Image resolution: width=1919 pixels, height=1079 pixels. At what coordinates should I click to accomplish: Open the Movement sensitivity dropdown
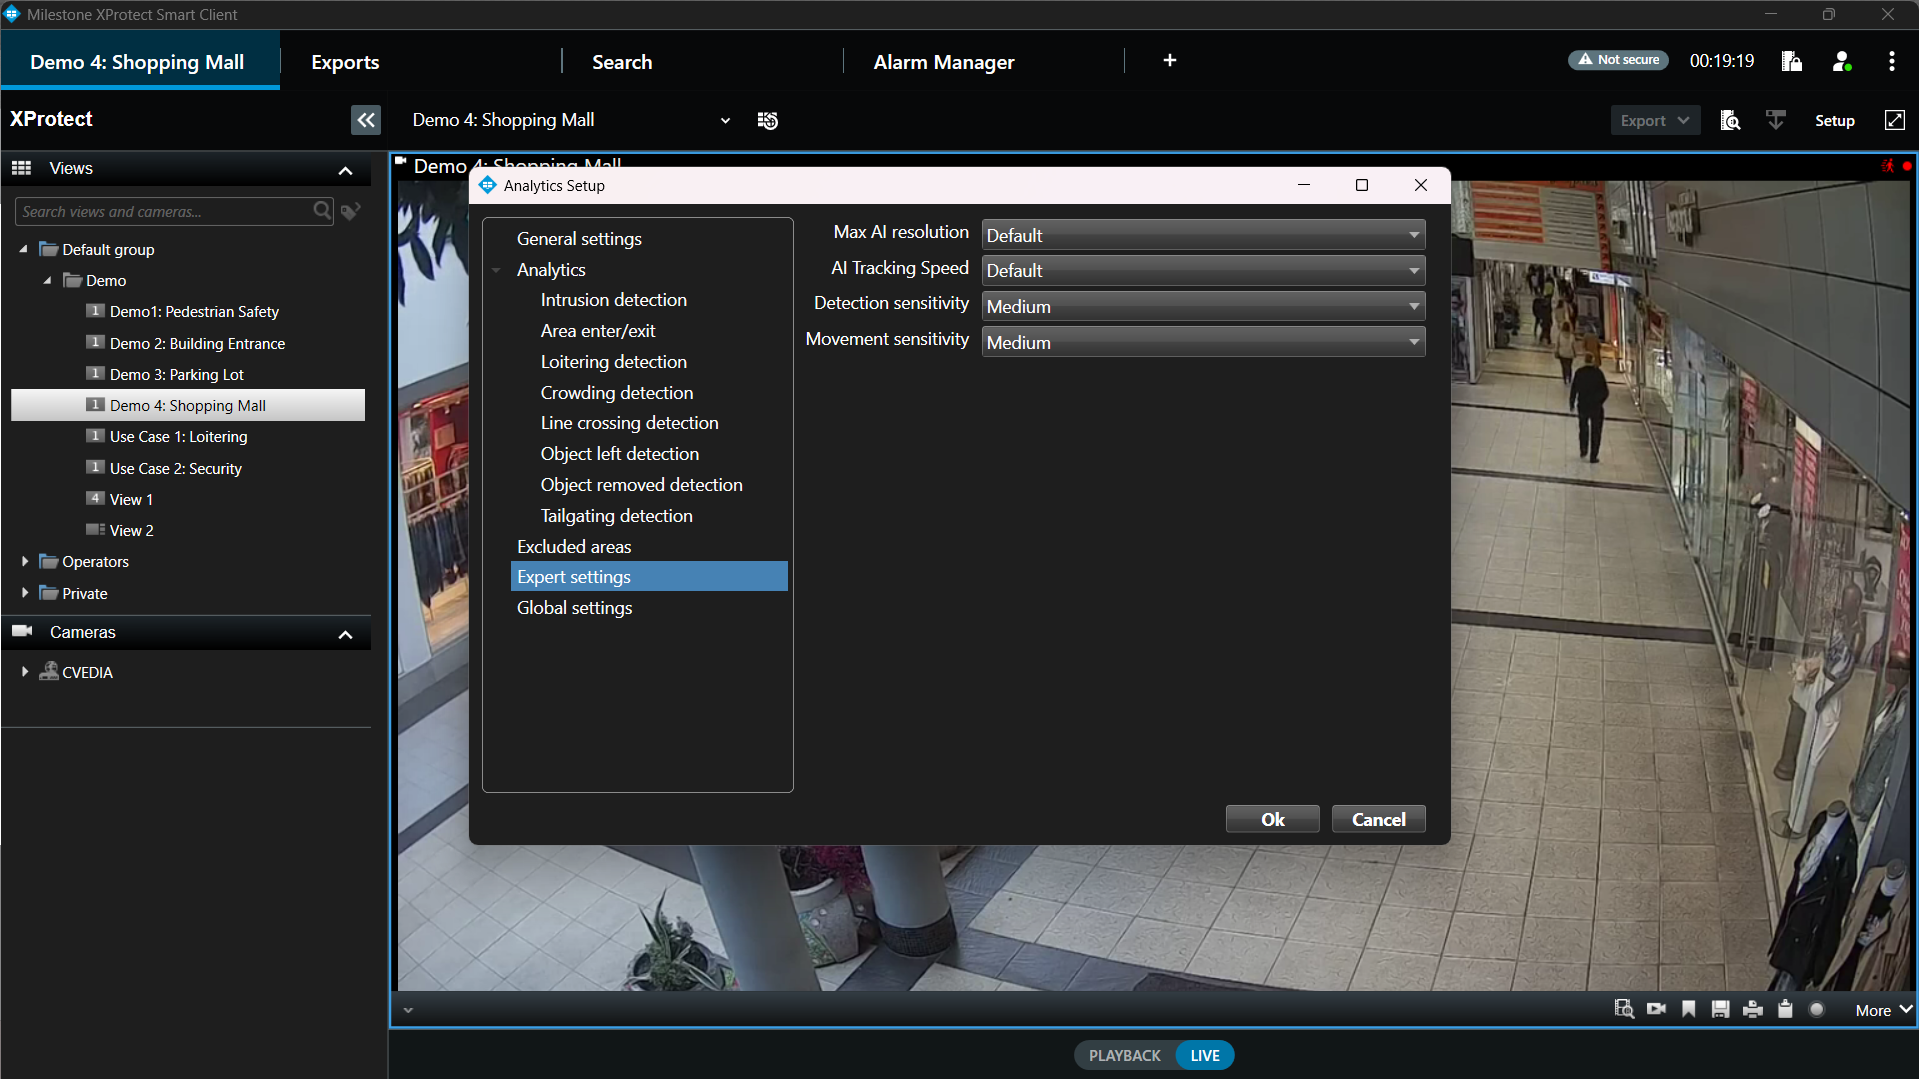click(1203, 342)
